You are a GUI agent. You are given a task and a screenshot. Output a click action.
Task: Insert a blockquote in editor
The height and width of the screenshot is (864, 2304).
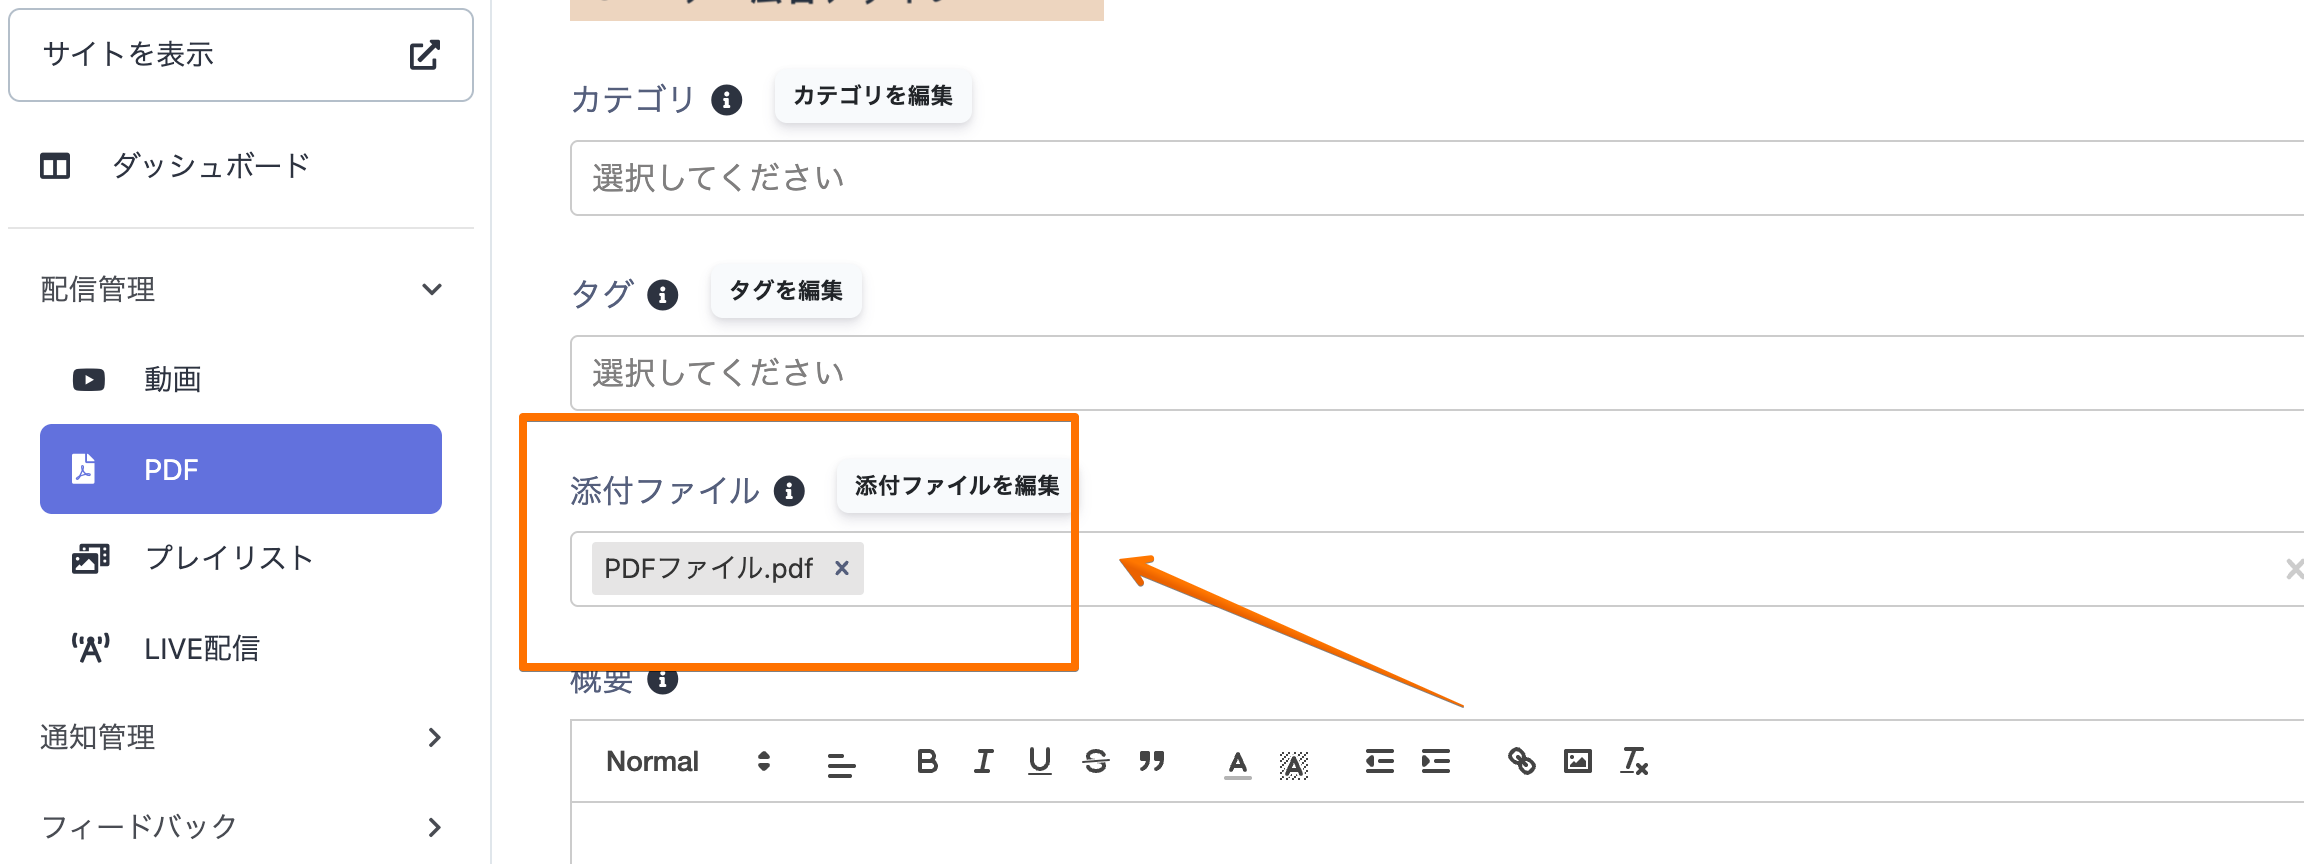(x=1151, y=762)
